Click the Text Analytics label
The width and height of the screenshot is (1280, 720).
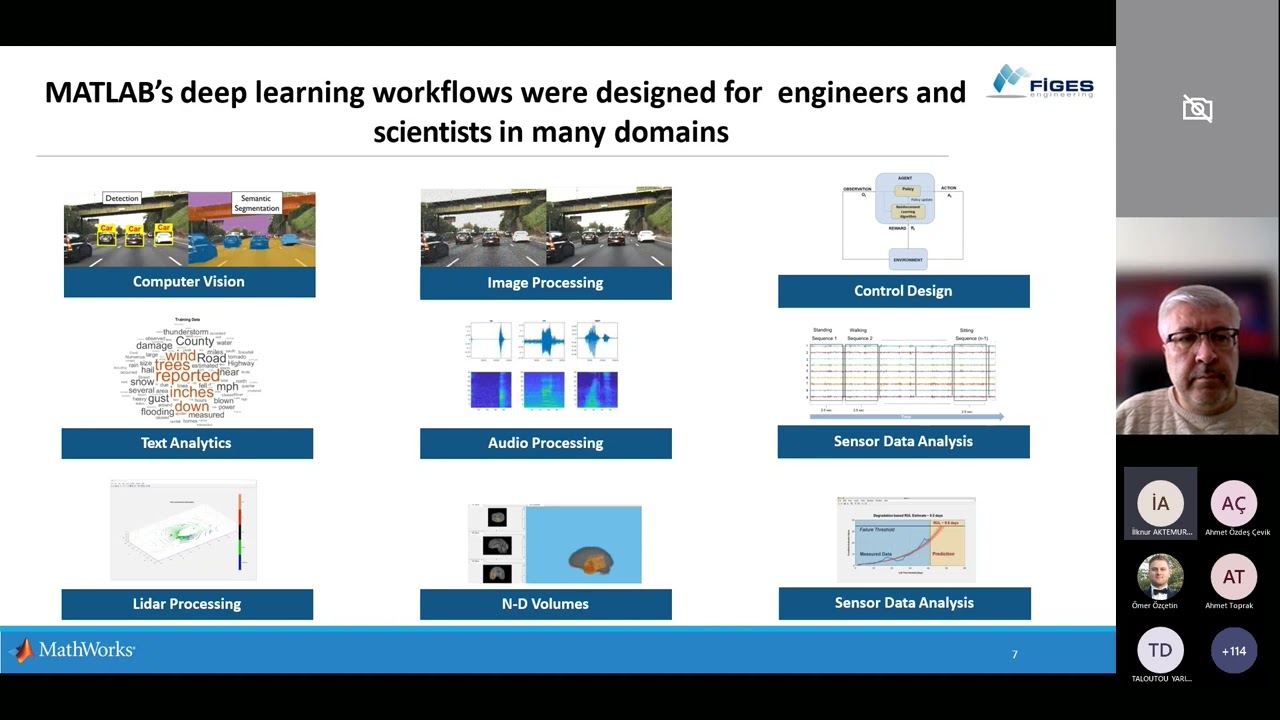187,443
